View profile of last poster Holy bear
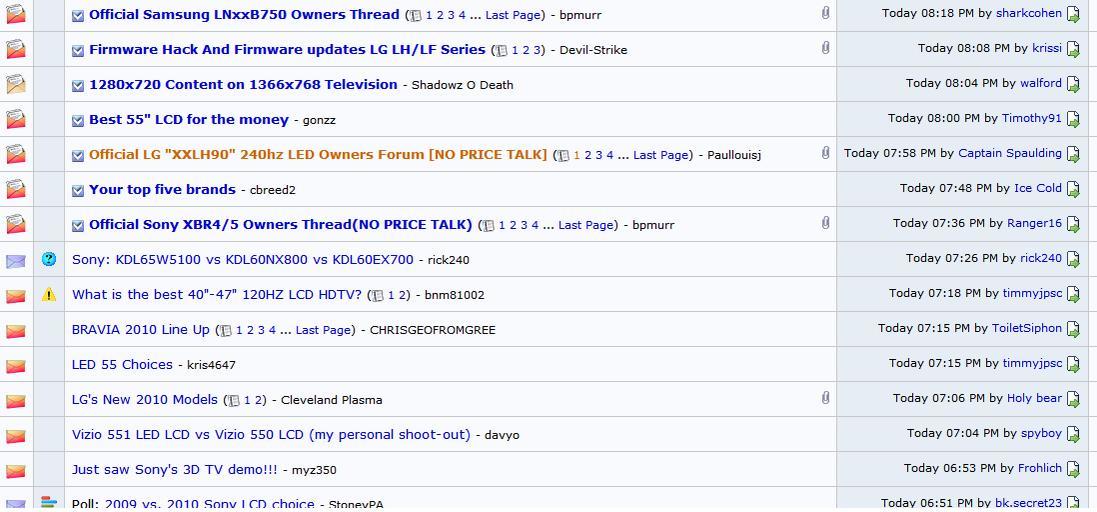This screenshot has width=1097, height=512. click(1035, 398)
